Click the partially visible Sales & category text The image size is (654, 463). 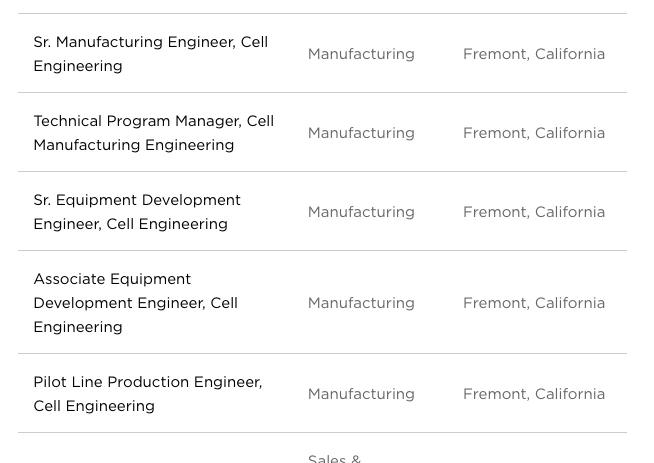click(x=334, y=458)
